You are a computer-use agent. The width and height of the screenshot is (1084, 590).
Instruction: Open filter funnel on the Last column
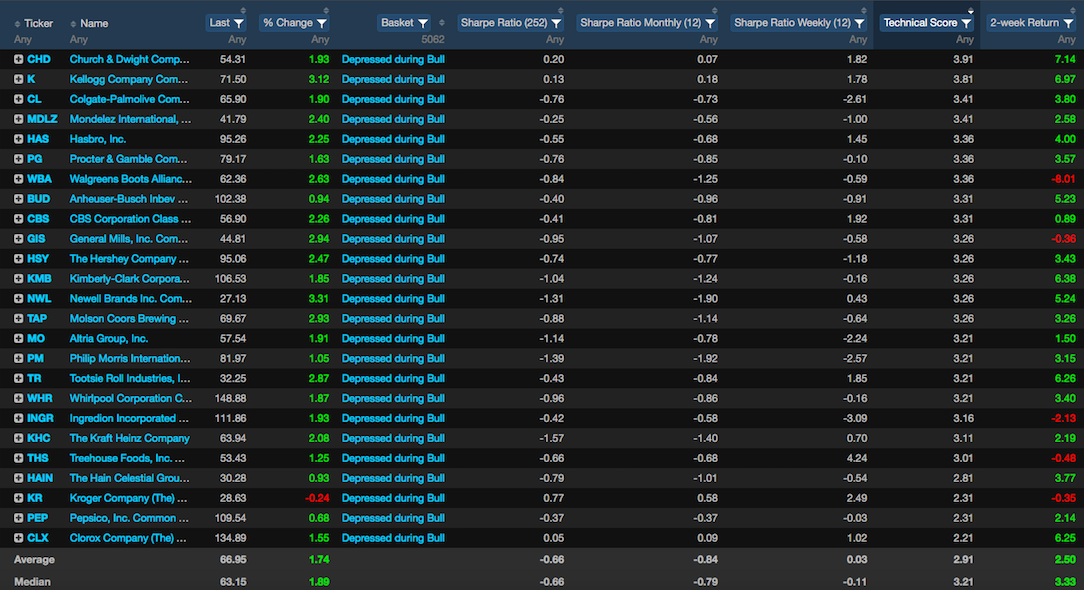[239, 24]
